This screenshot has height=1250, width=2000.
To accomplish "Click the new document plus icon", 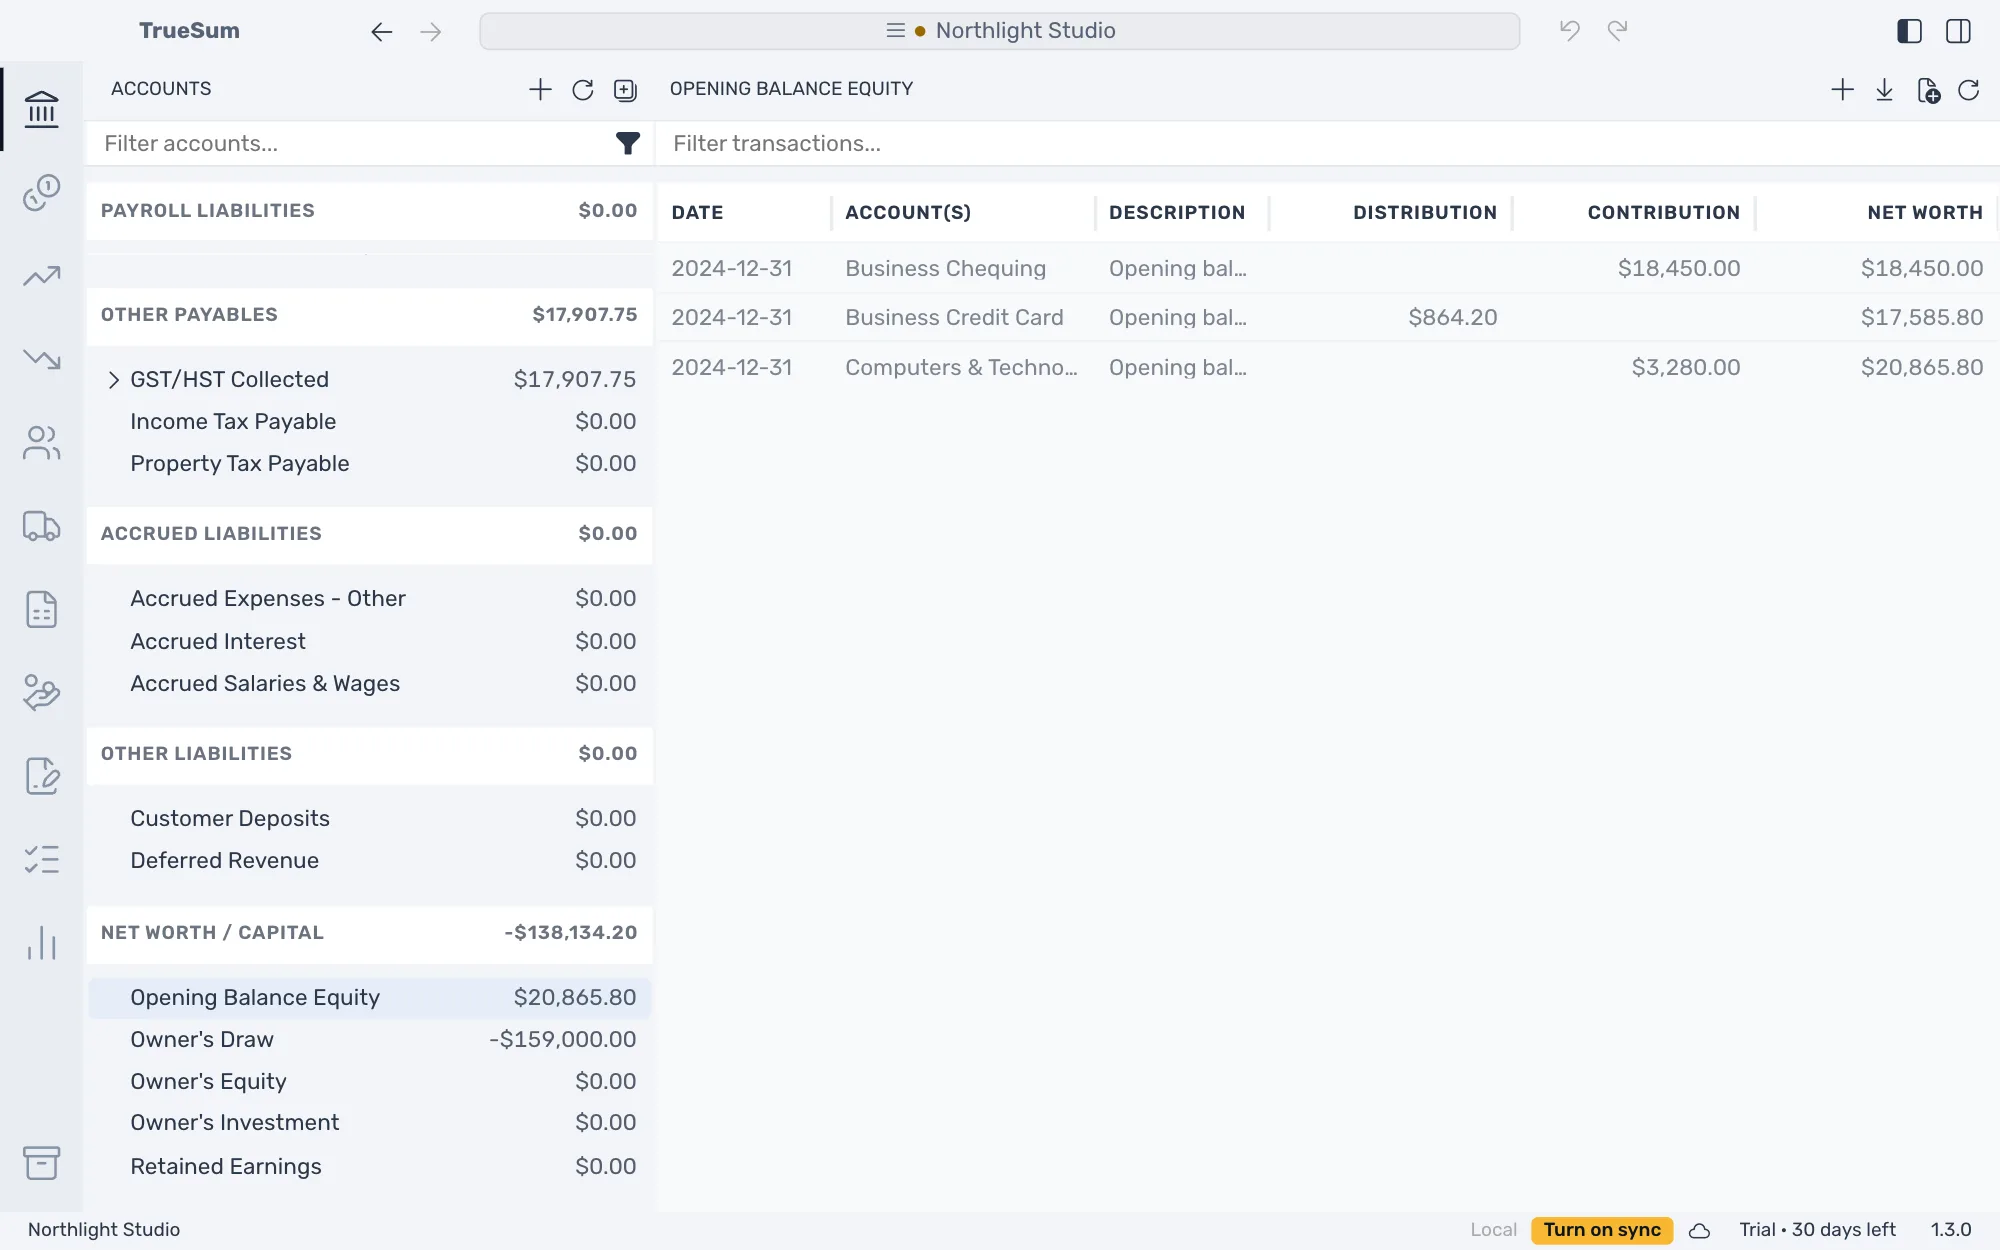I will click(1928, 90).
